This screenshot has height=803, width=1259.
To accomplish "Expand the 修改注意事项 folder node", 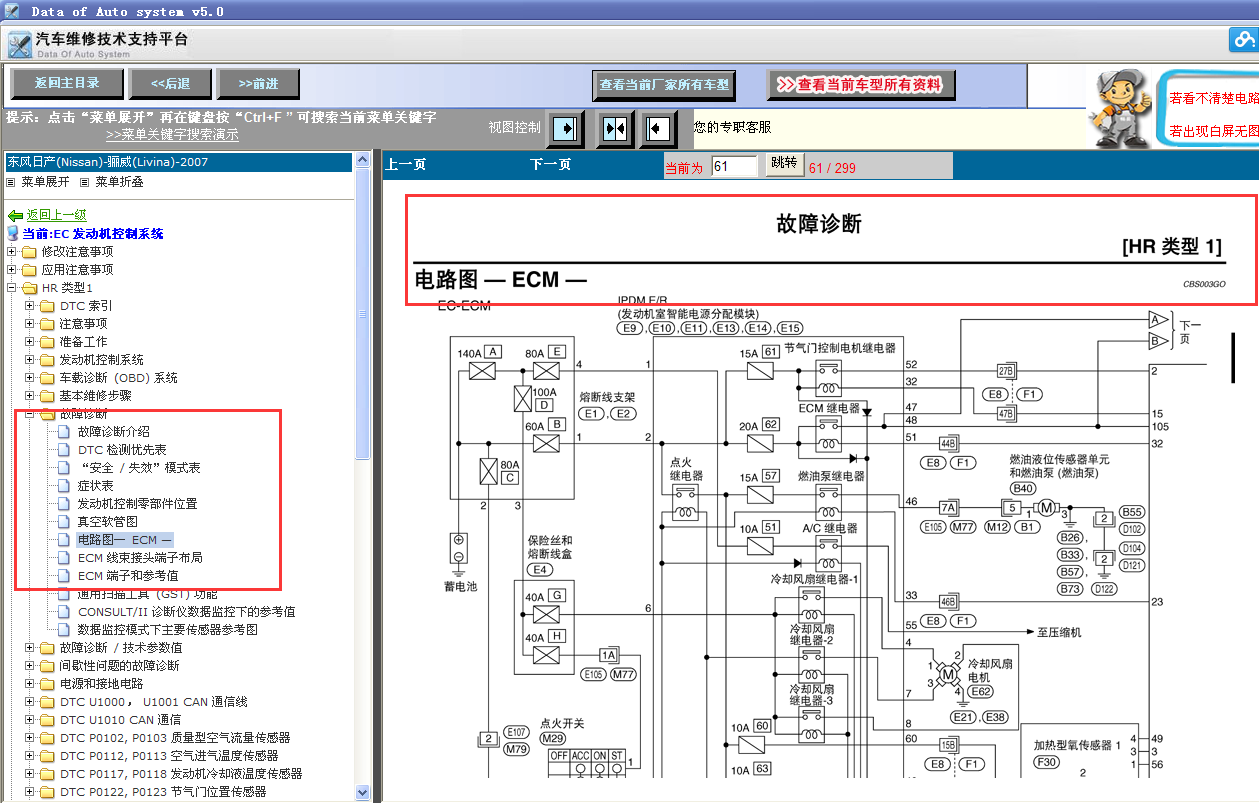I will [11, 252].
